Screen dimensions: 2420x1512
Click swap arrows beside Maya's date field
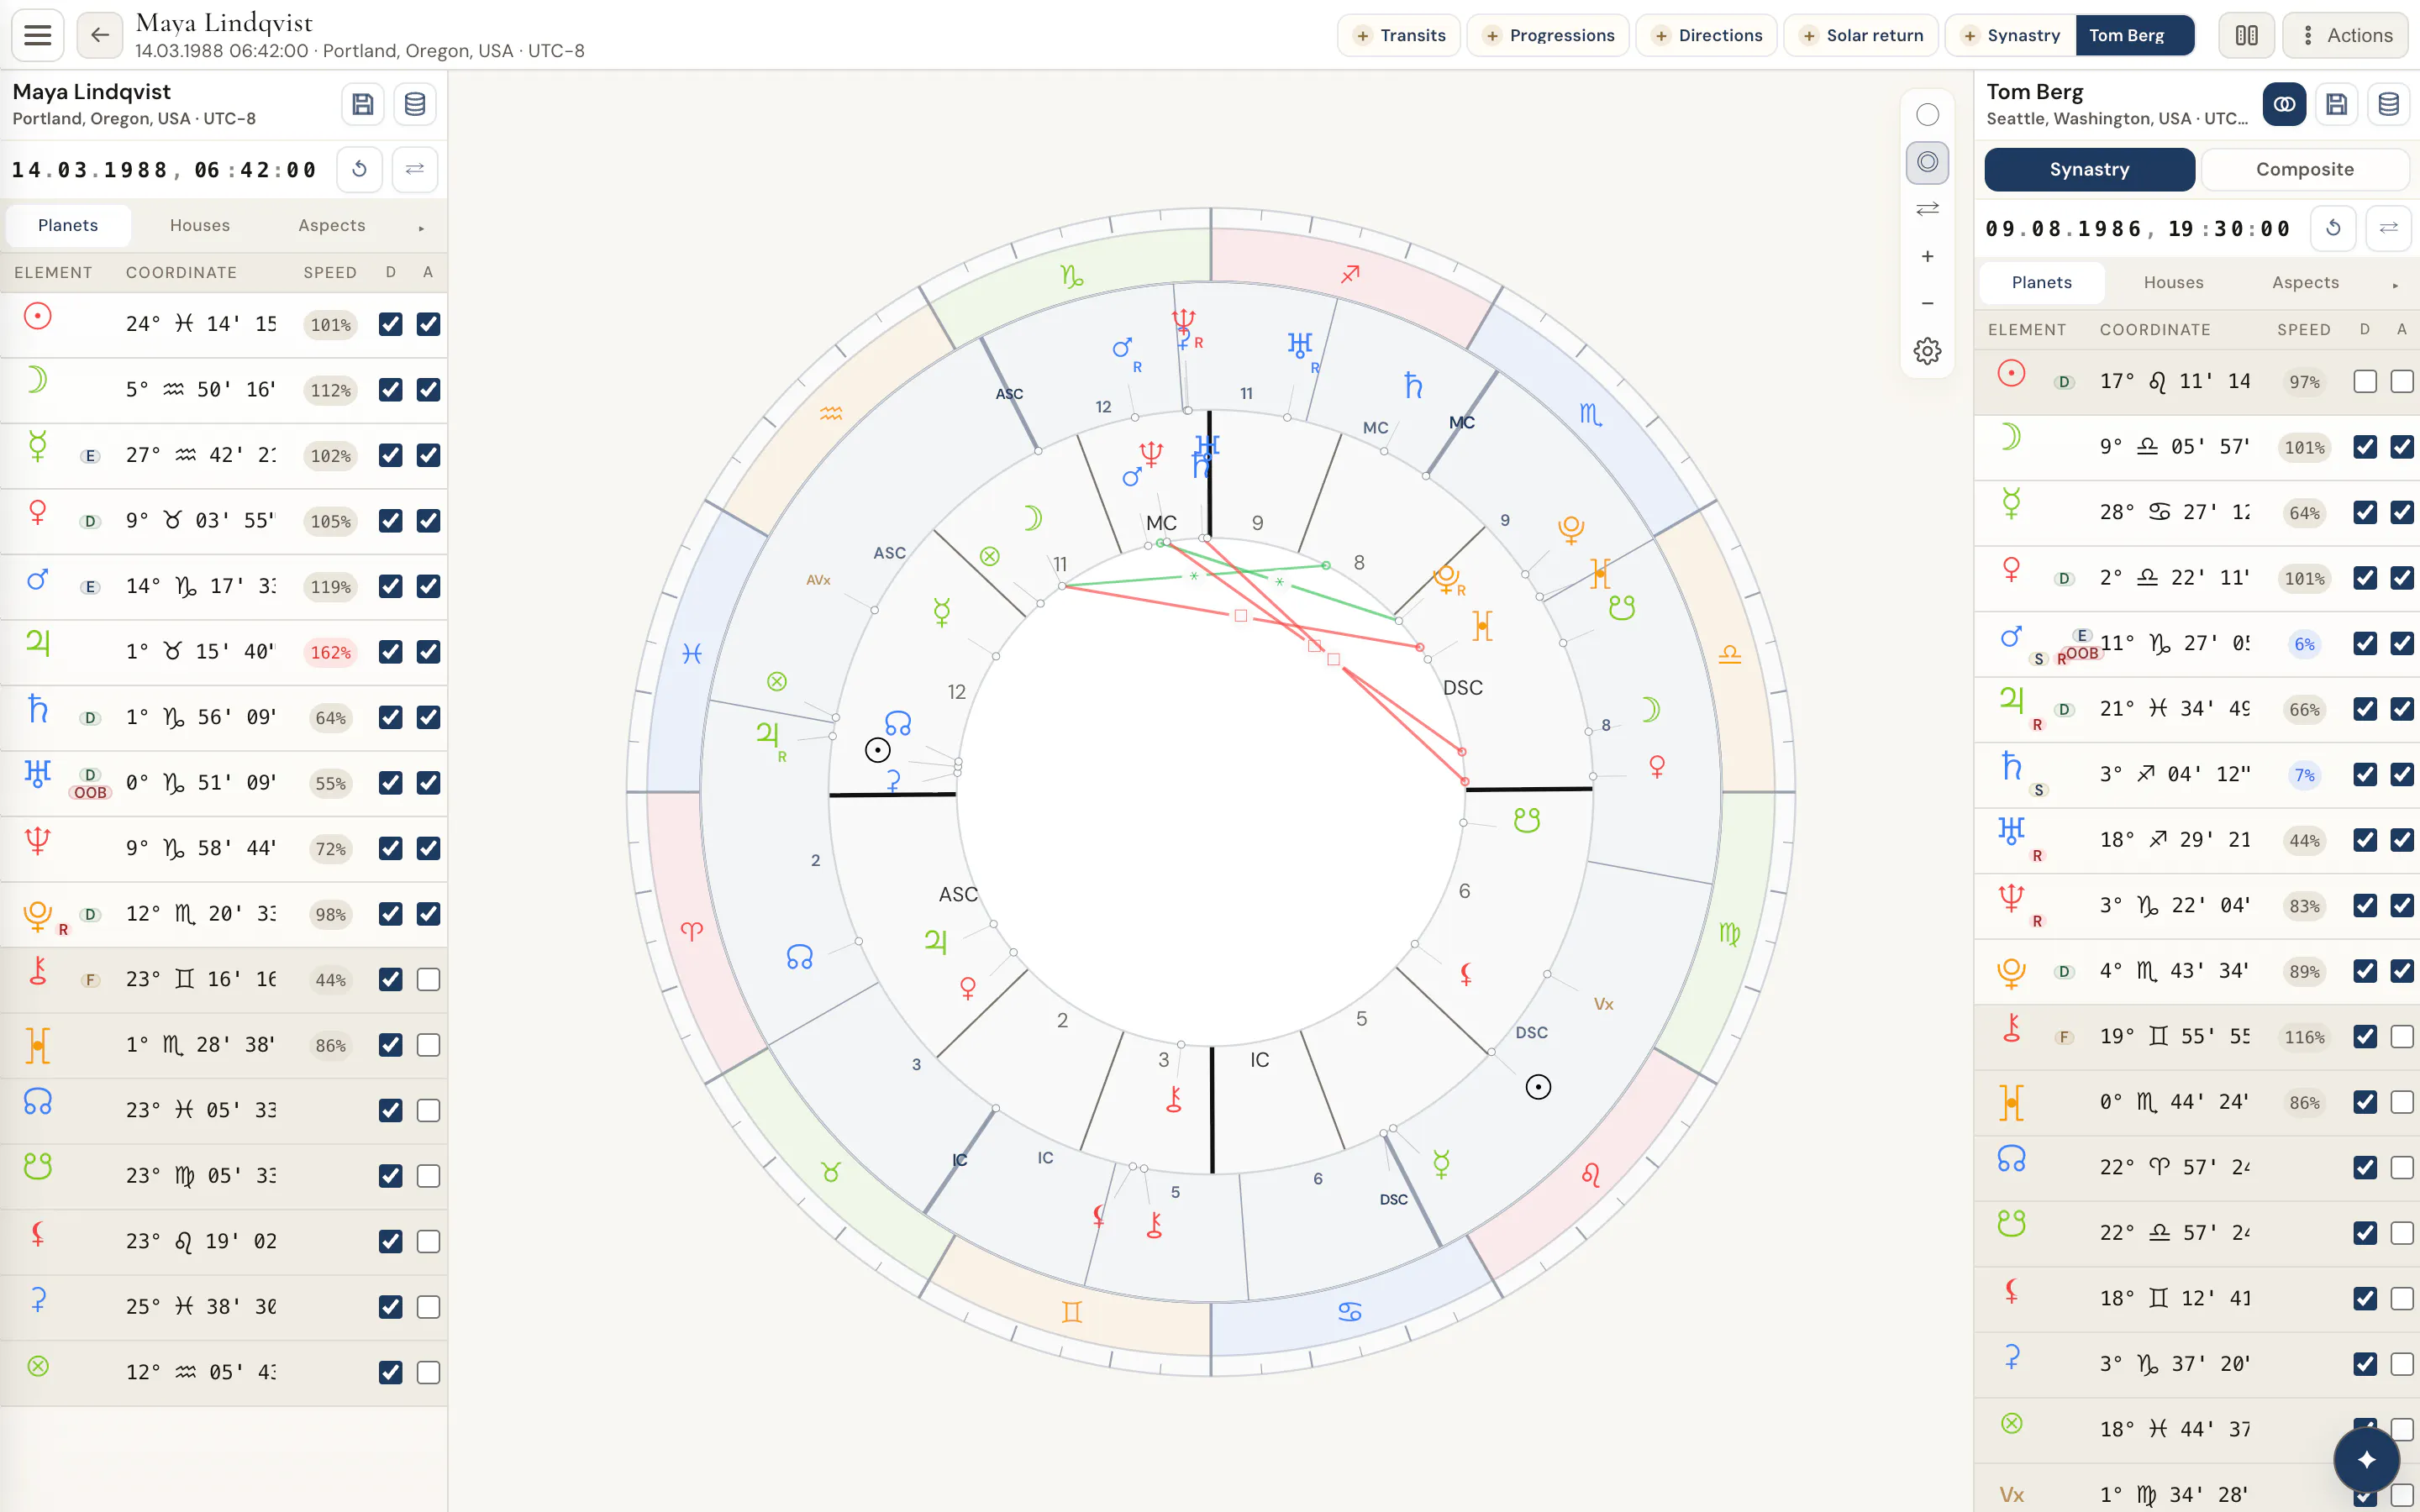pyautogui.click(x=415, y=169)
